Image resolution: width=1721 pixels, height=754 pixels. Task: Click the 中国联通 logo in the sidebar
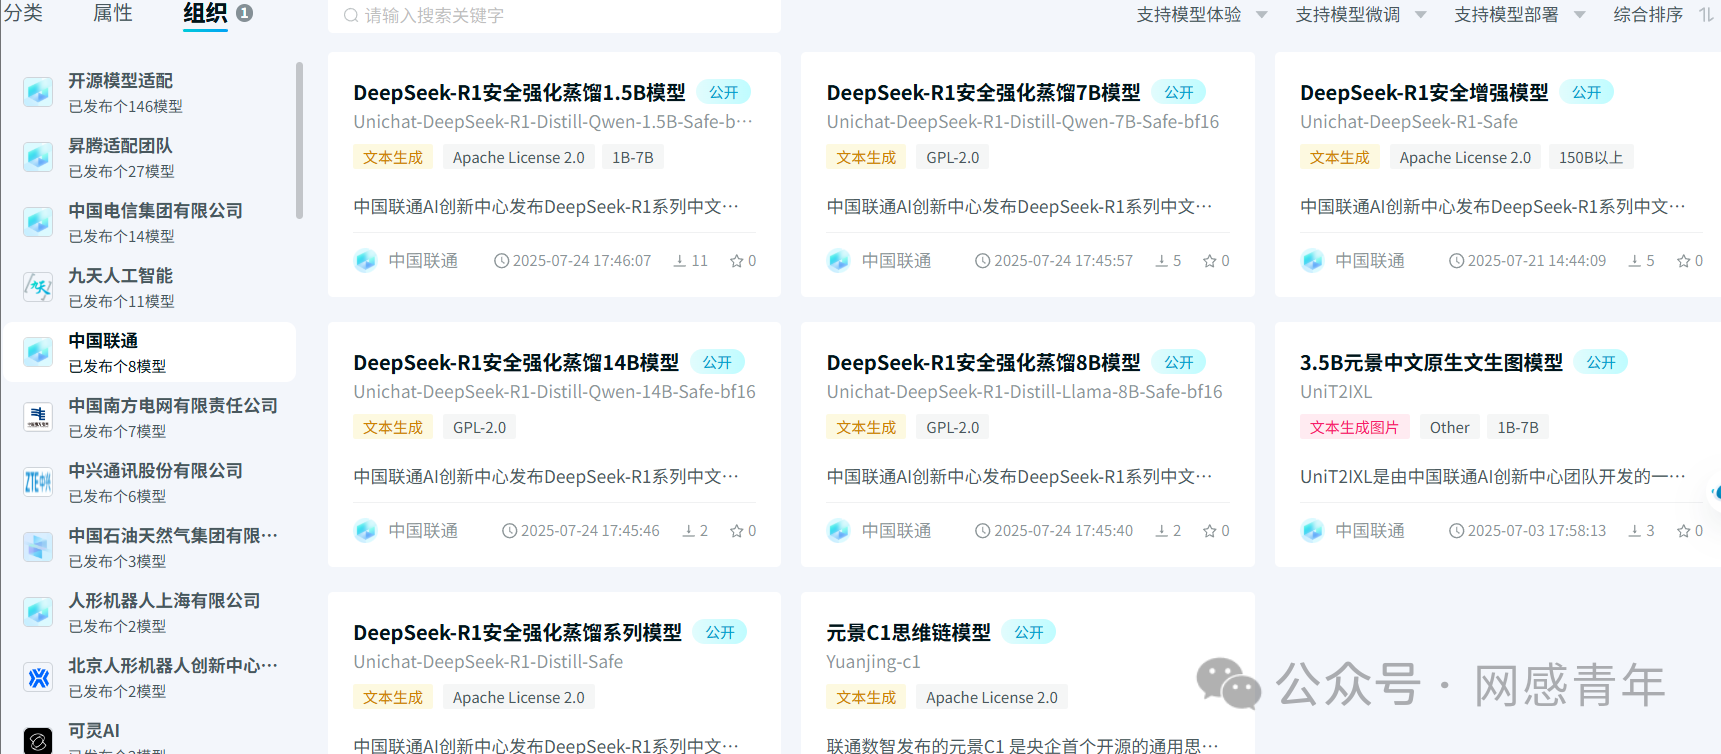[x=38, y=352]
